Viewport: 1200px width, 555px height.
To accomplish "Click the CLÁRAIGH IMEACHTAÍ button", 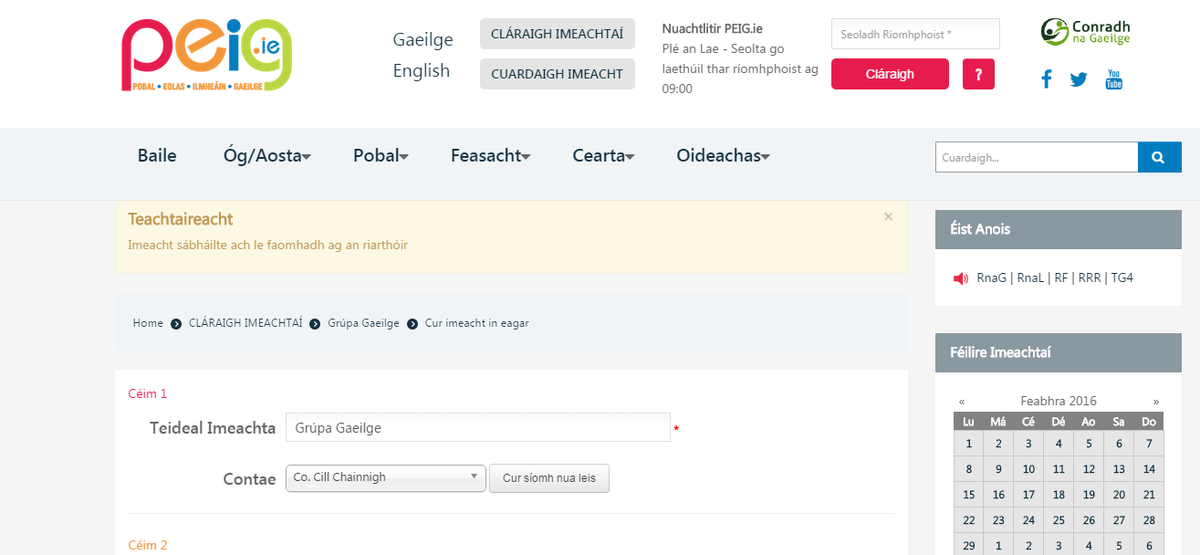I will click(x=558, y=33).
